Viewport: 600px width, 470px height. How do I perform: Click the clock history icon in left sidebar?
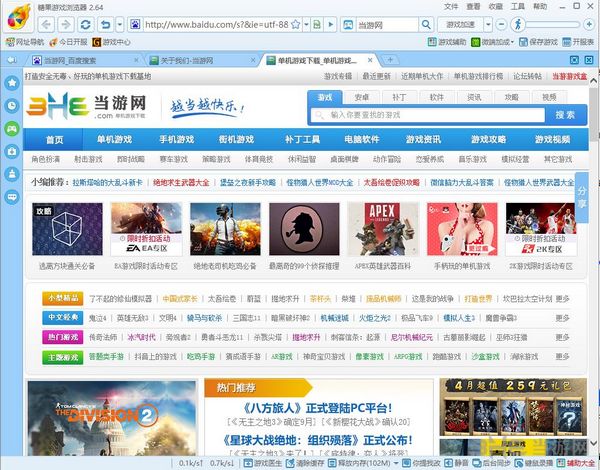pos(12,105)
